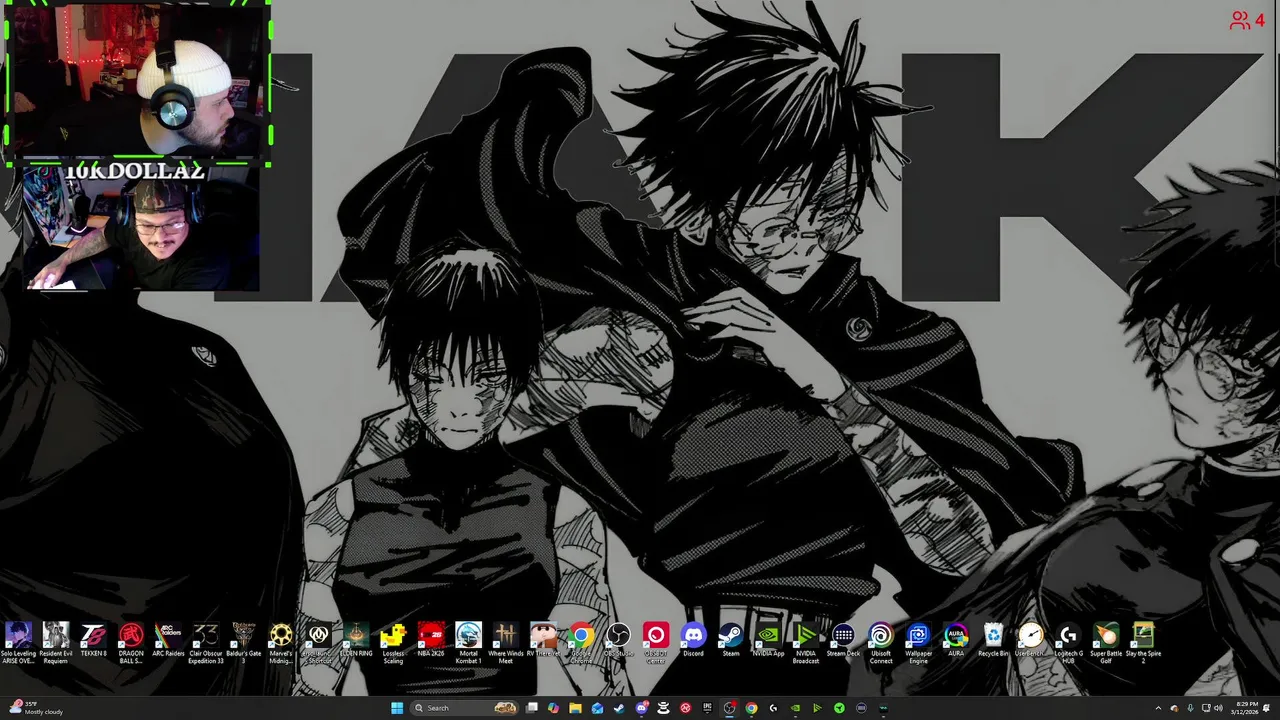
Task: Open Slay the Spire 2 shortcut
Action: (x=1143, y=642)
